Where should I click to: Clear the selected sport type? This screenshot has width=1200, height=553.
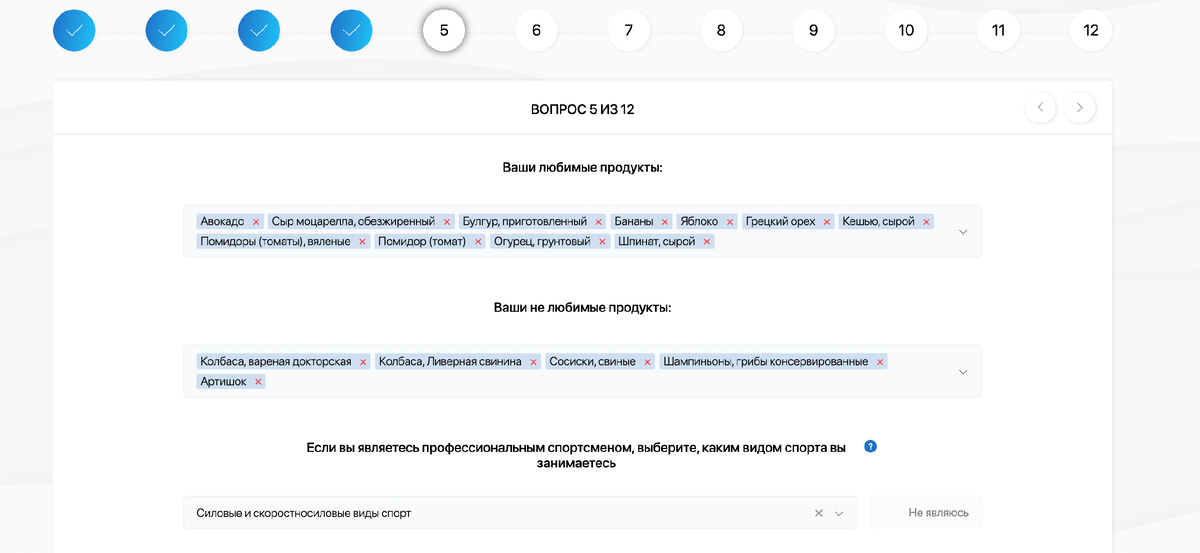tap(818, 513)
